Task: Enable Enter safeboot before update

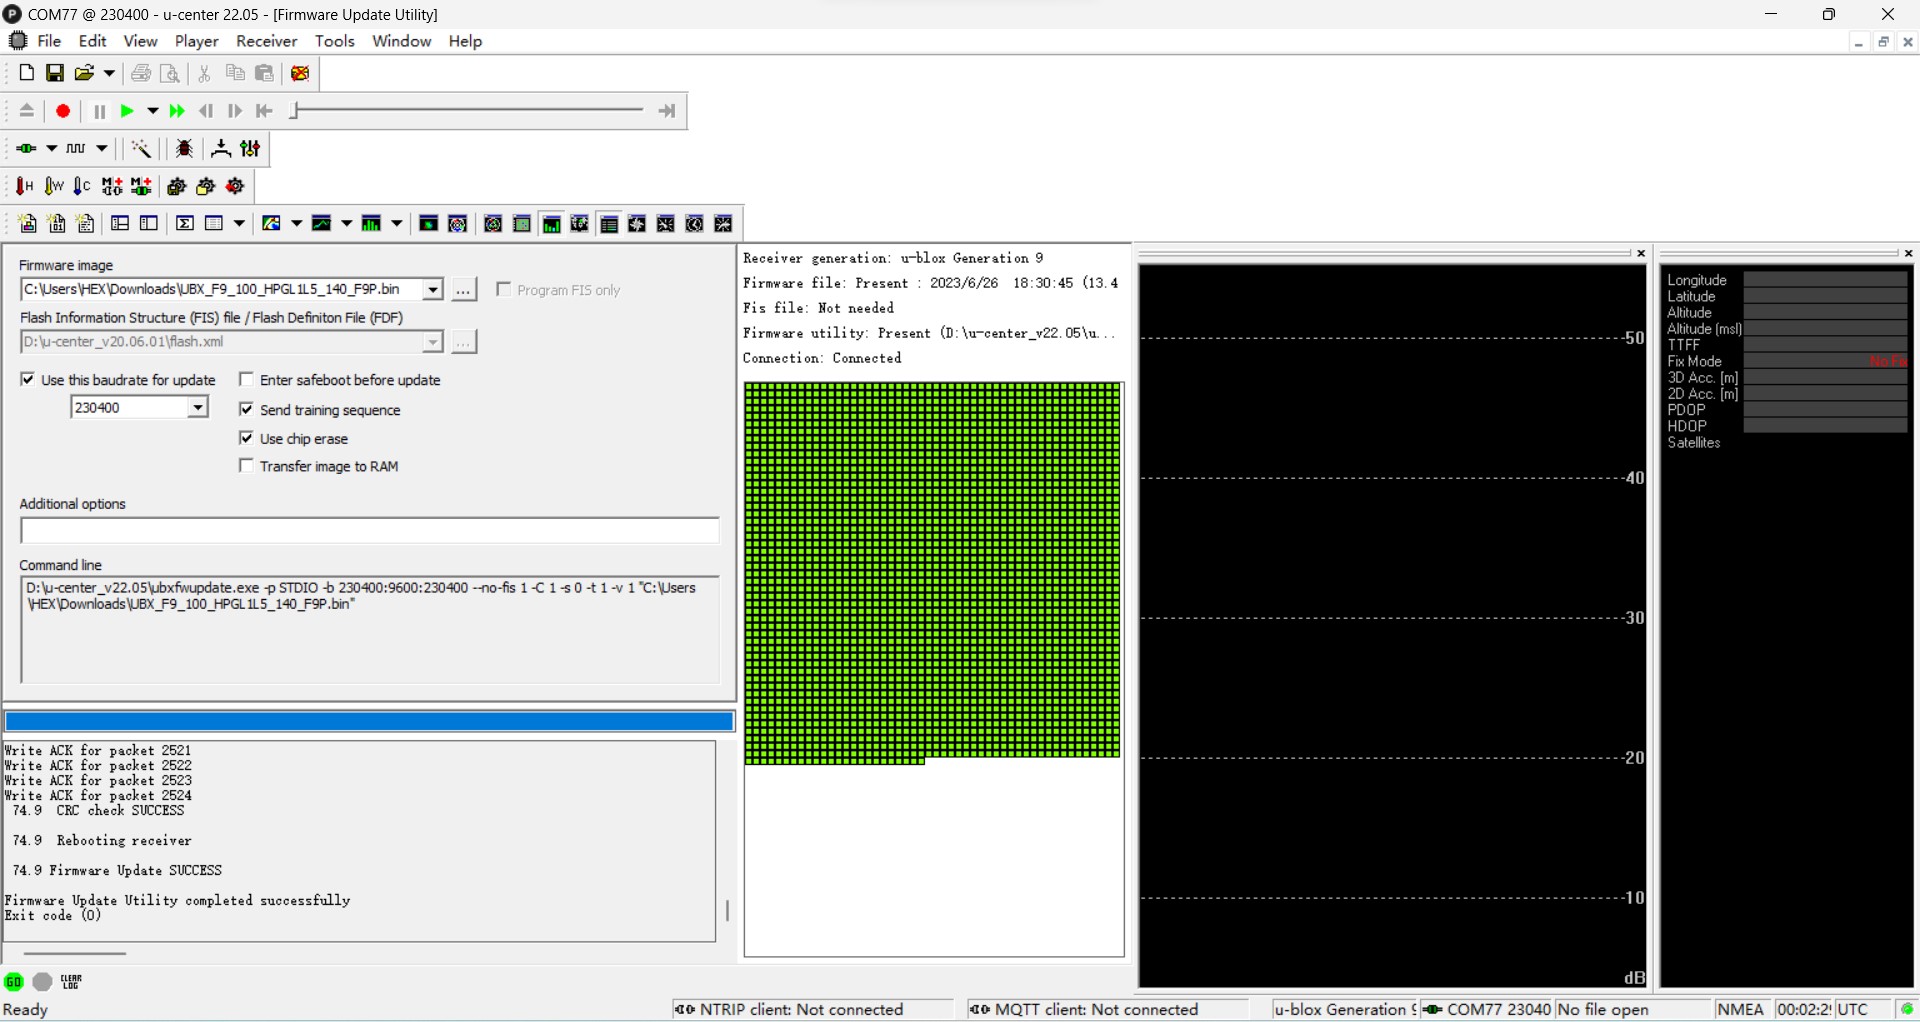Action: pyautogui.click(x=247, y=380)
